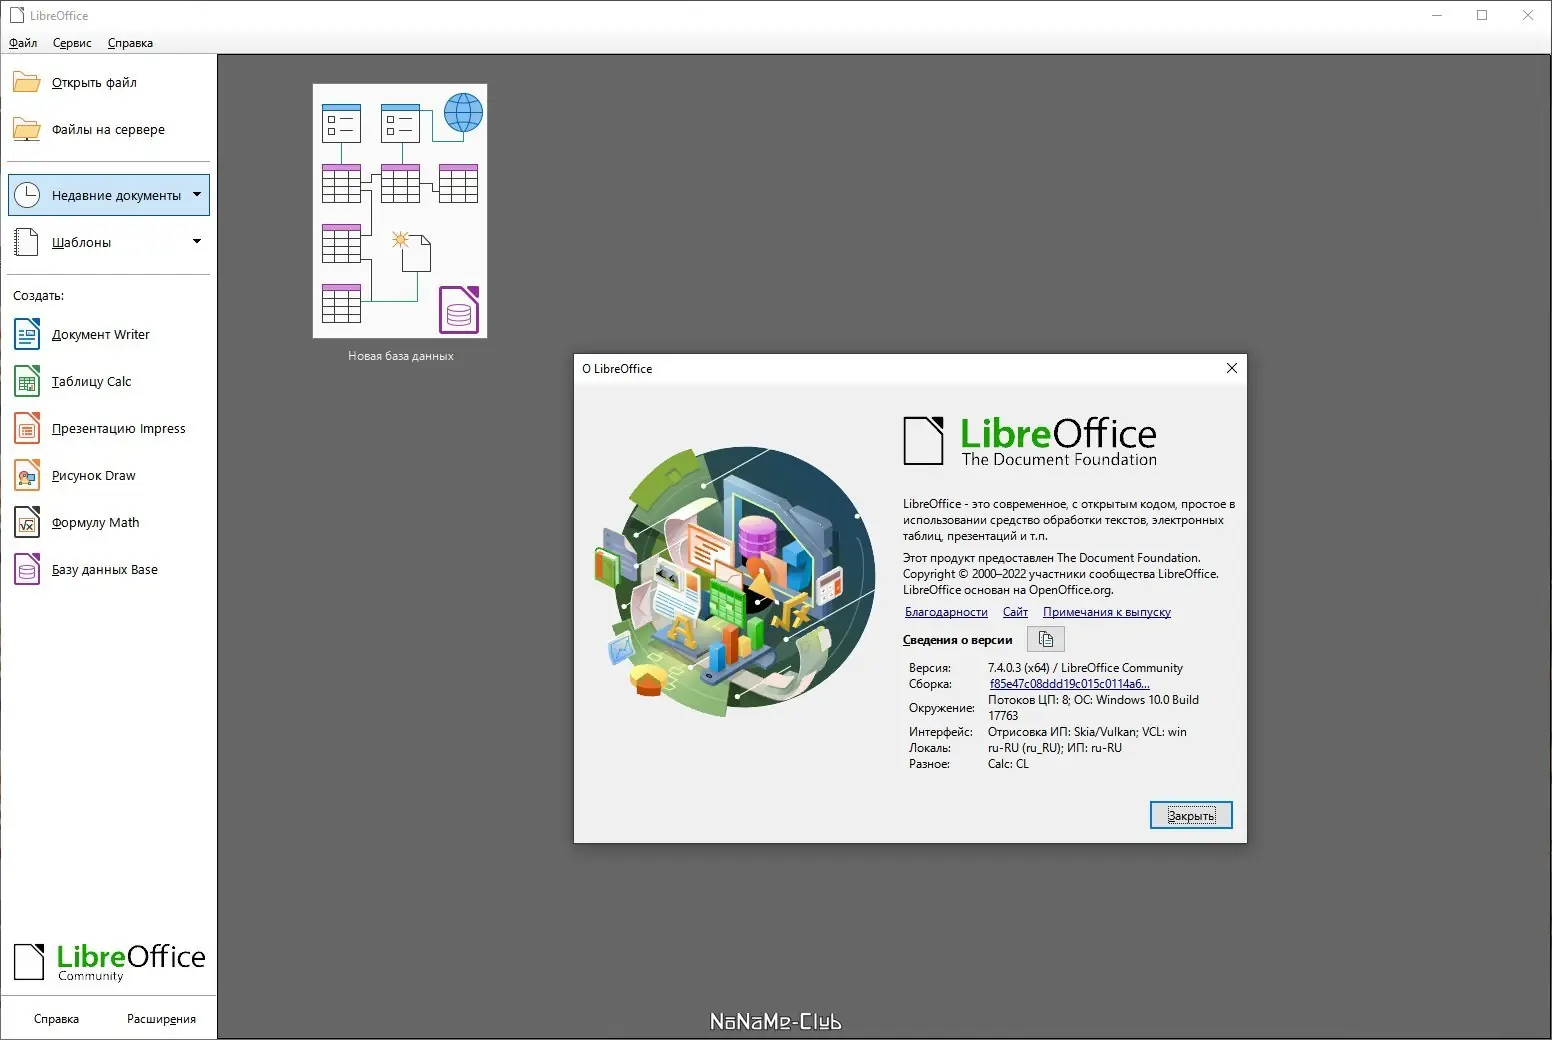Select Недавние документы button

point(109,195)
